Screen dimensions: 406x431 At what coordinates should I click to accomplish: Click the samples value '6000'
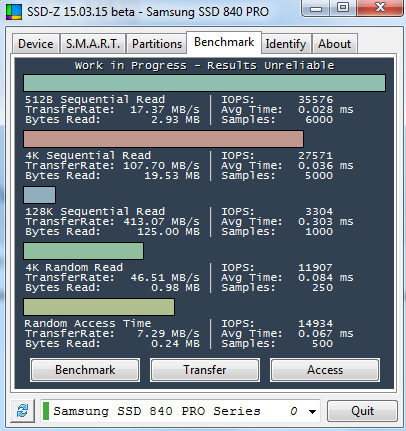tap(319, 120)
